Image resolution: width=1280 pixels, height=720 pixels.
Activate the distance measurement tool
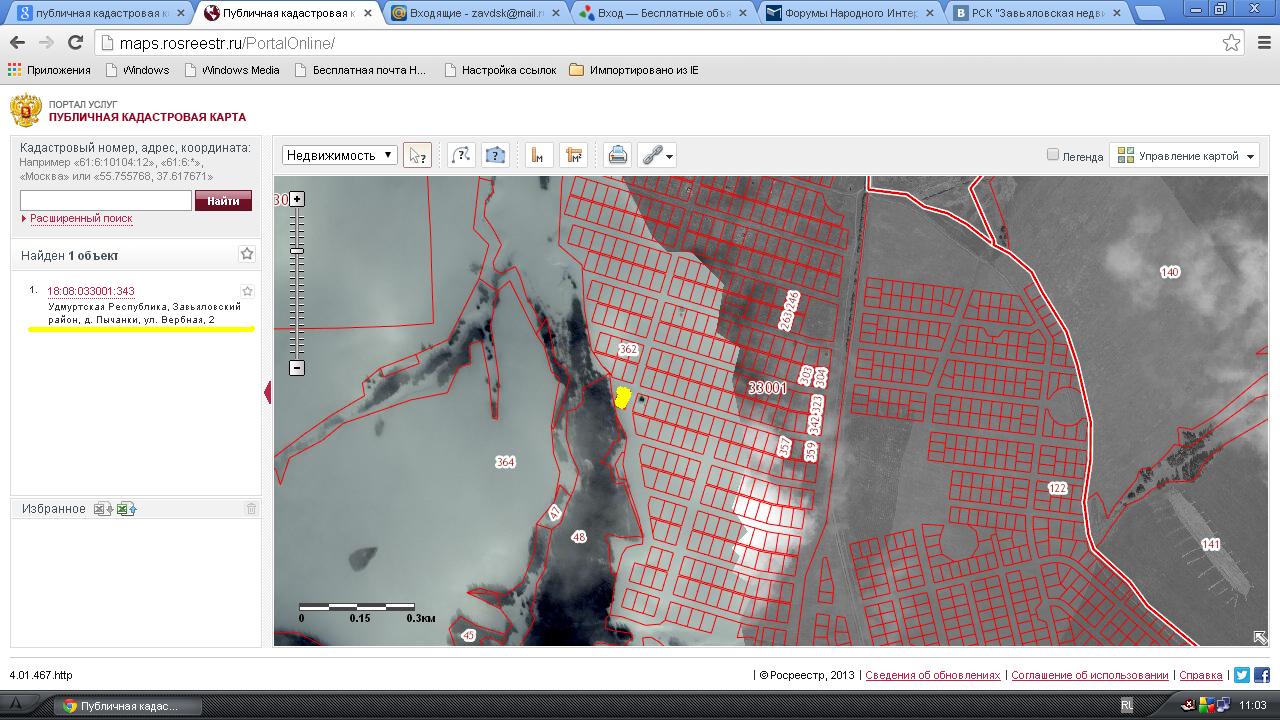point(538,155)
